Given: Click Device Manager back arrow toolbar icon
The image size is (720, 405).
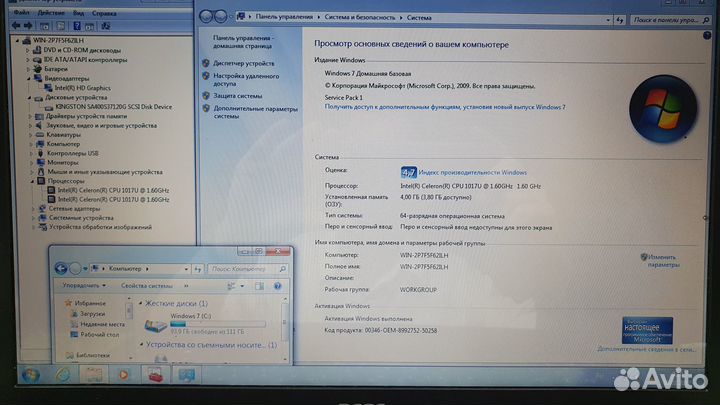Looking at the screenshot, I should 16,25.
